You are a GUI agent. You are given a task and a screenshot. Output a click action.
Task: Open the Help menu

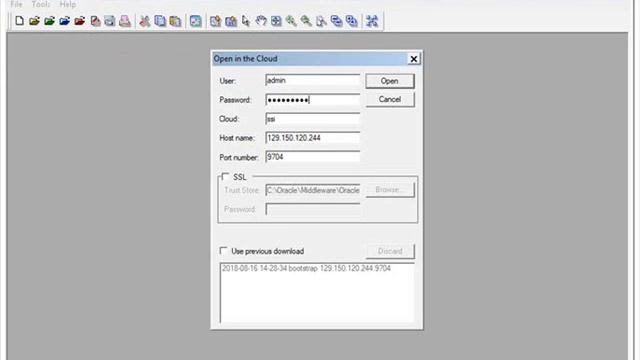point(68,4)
